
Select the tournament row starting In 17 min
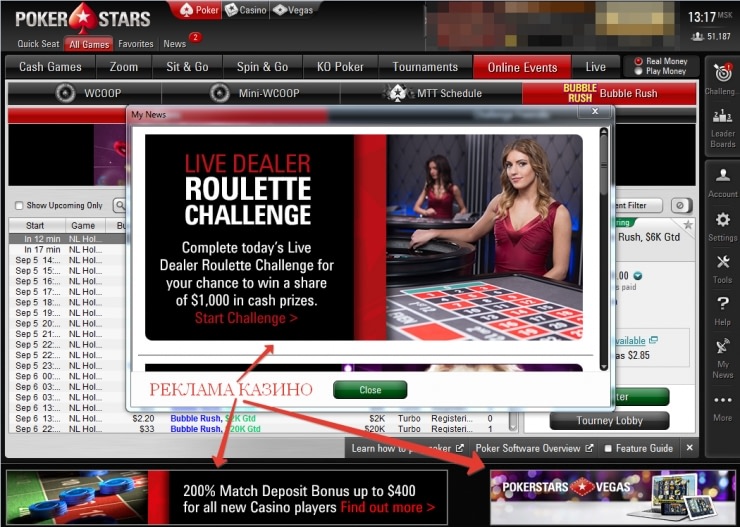(67, 250)
